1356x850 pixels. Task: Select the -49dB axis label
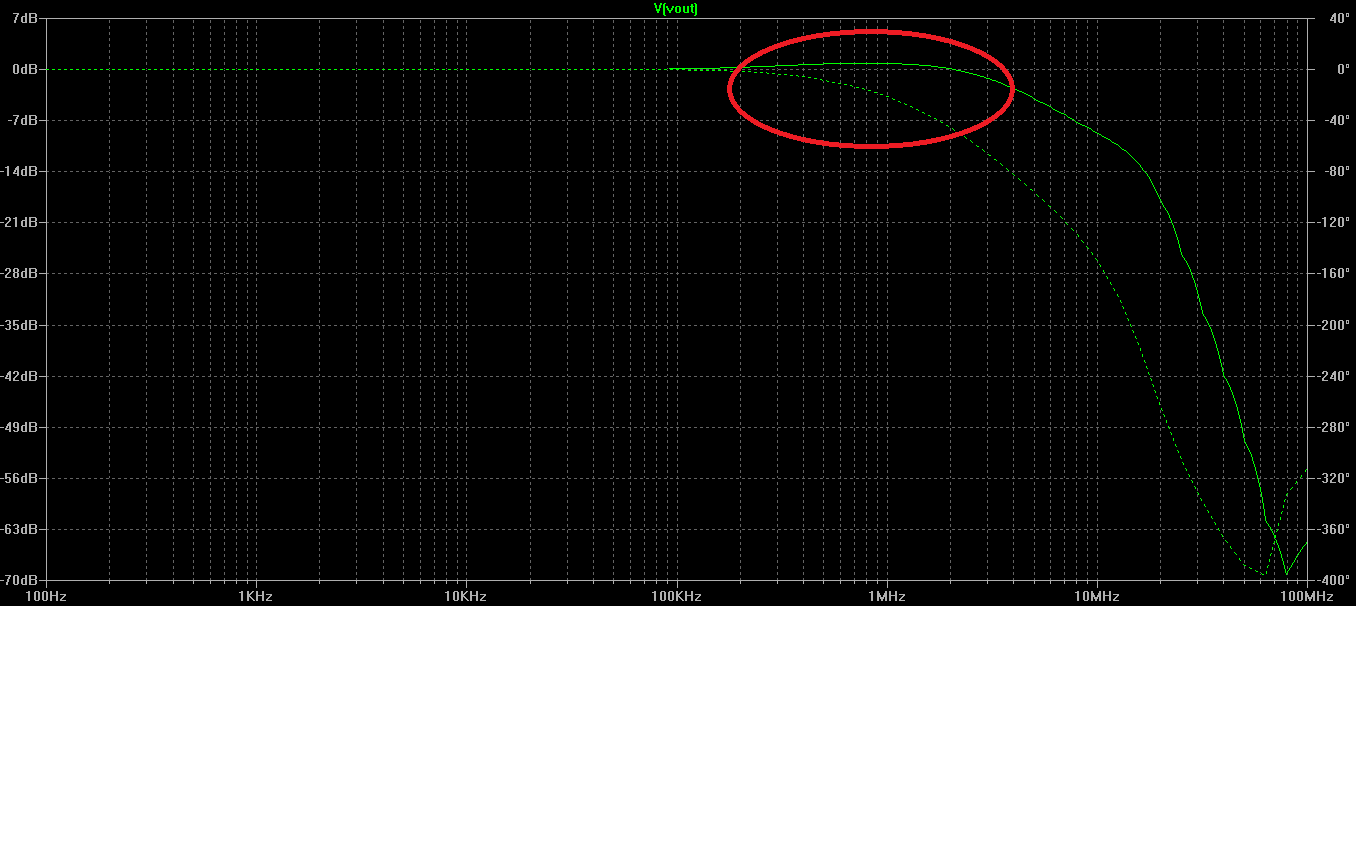pyautogui.click(x=21, y=427)
